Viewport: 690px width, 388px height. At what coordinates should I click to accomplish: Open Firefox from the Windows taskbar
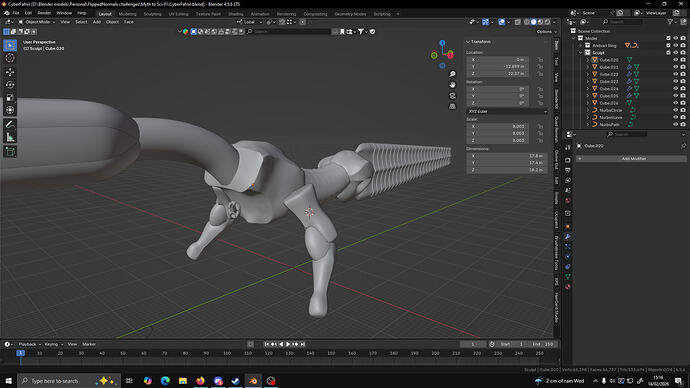pyautogui.click(x=200, y=381)
